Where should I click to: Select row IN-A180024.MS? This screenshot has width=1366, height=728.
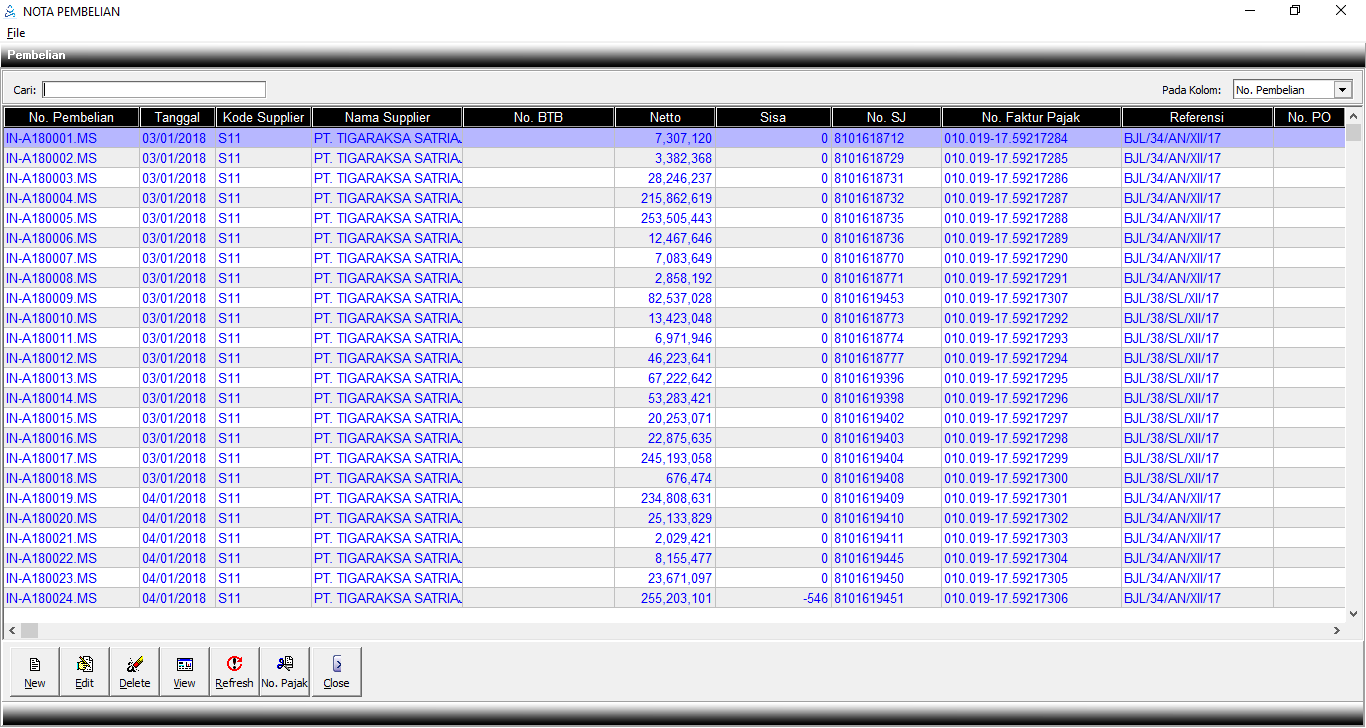point(52,598)
